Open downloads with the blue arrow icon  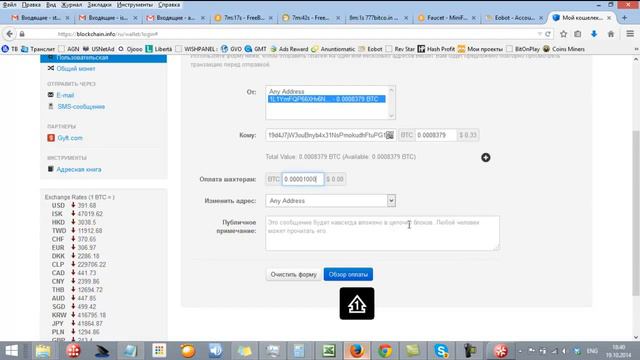[594, 34]
